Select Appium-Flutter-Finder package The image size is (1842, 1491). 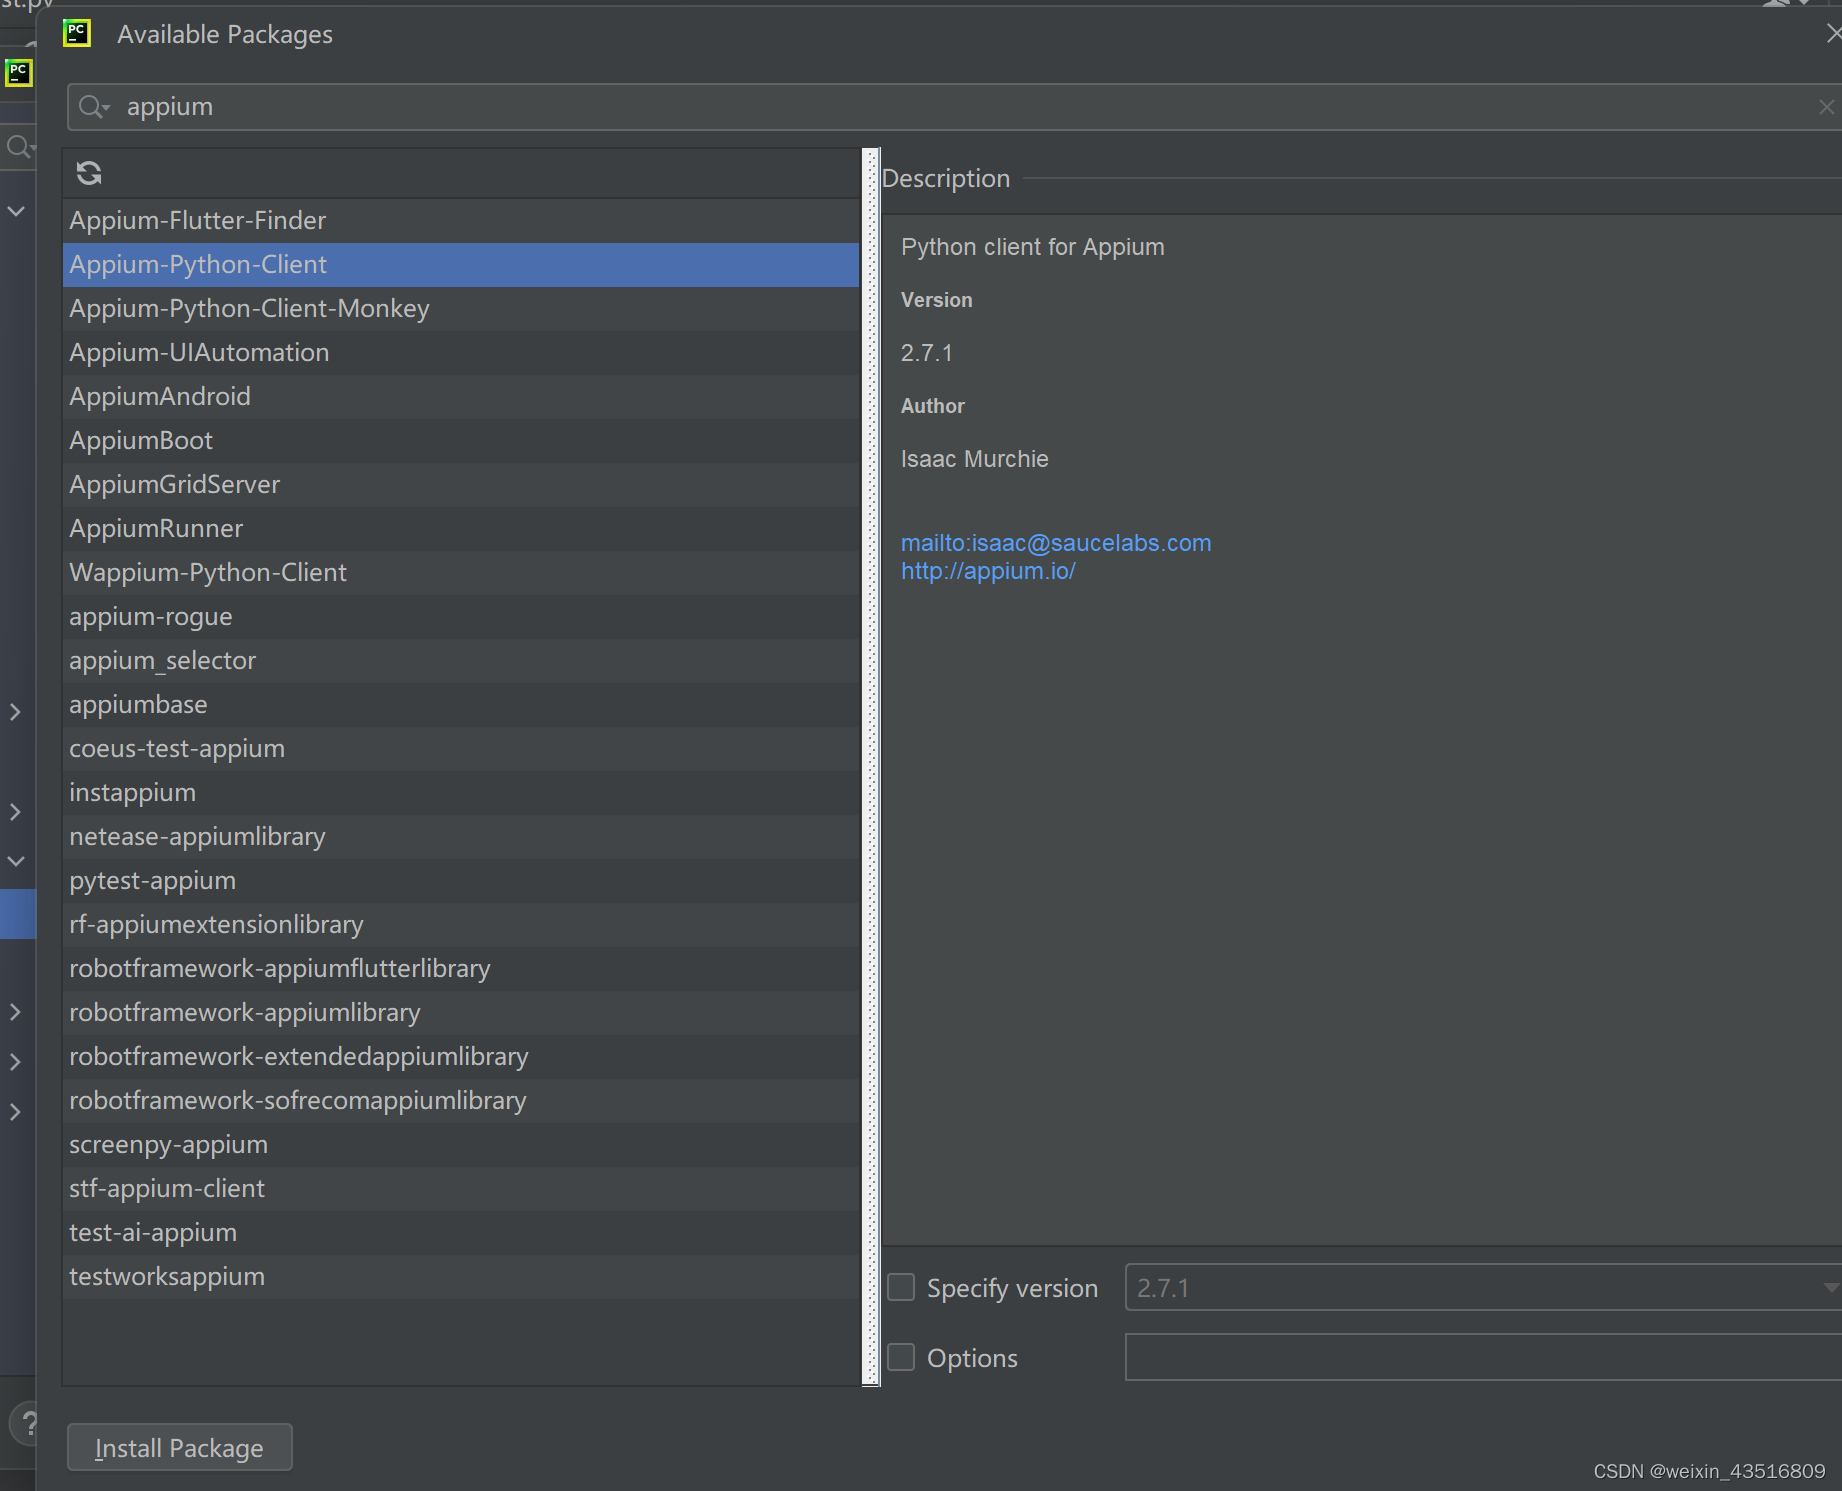tap(198, 220)
